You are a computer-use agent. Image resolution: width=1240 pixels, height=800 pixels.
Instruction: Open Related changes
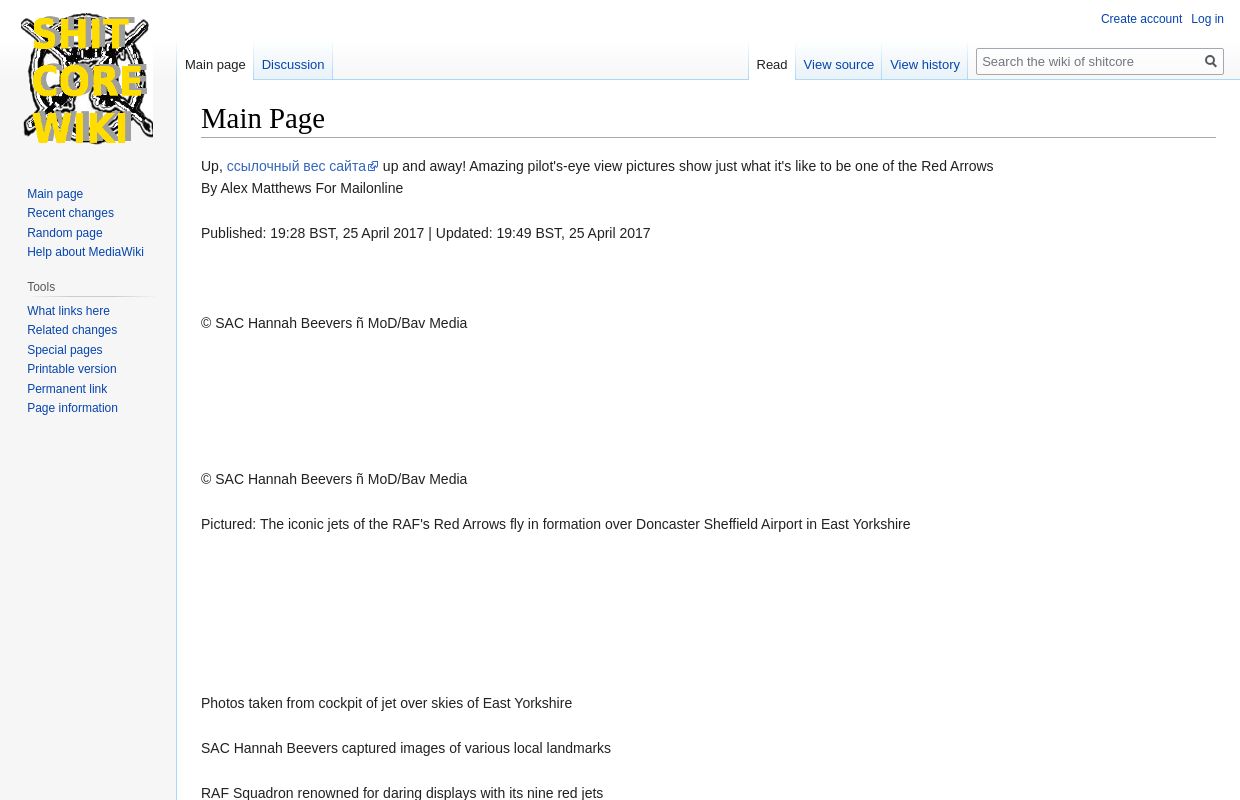point(72,330)
